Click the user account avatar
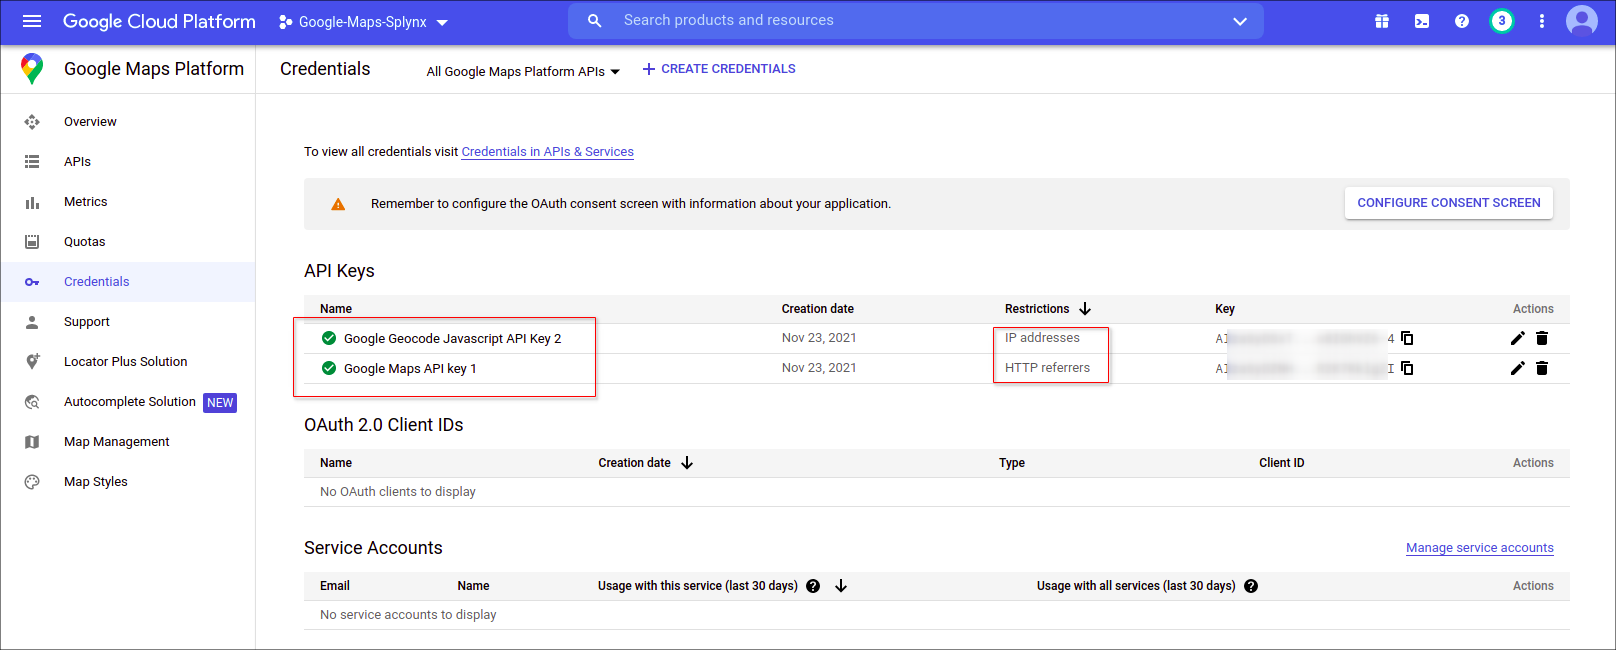 pos(1581,21)
